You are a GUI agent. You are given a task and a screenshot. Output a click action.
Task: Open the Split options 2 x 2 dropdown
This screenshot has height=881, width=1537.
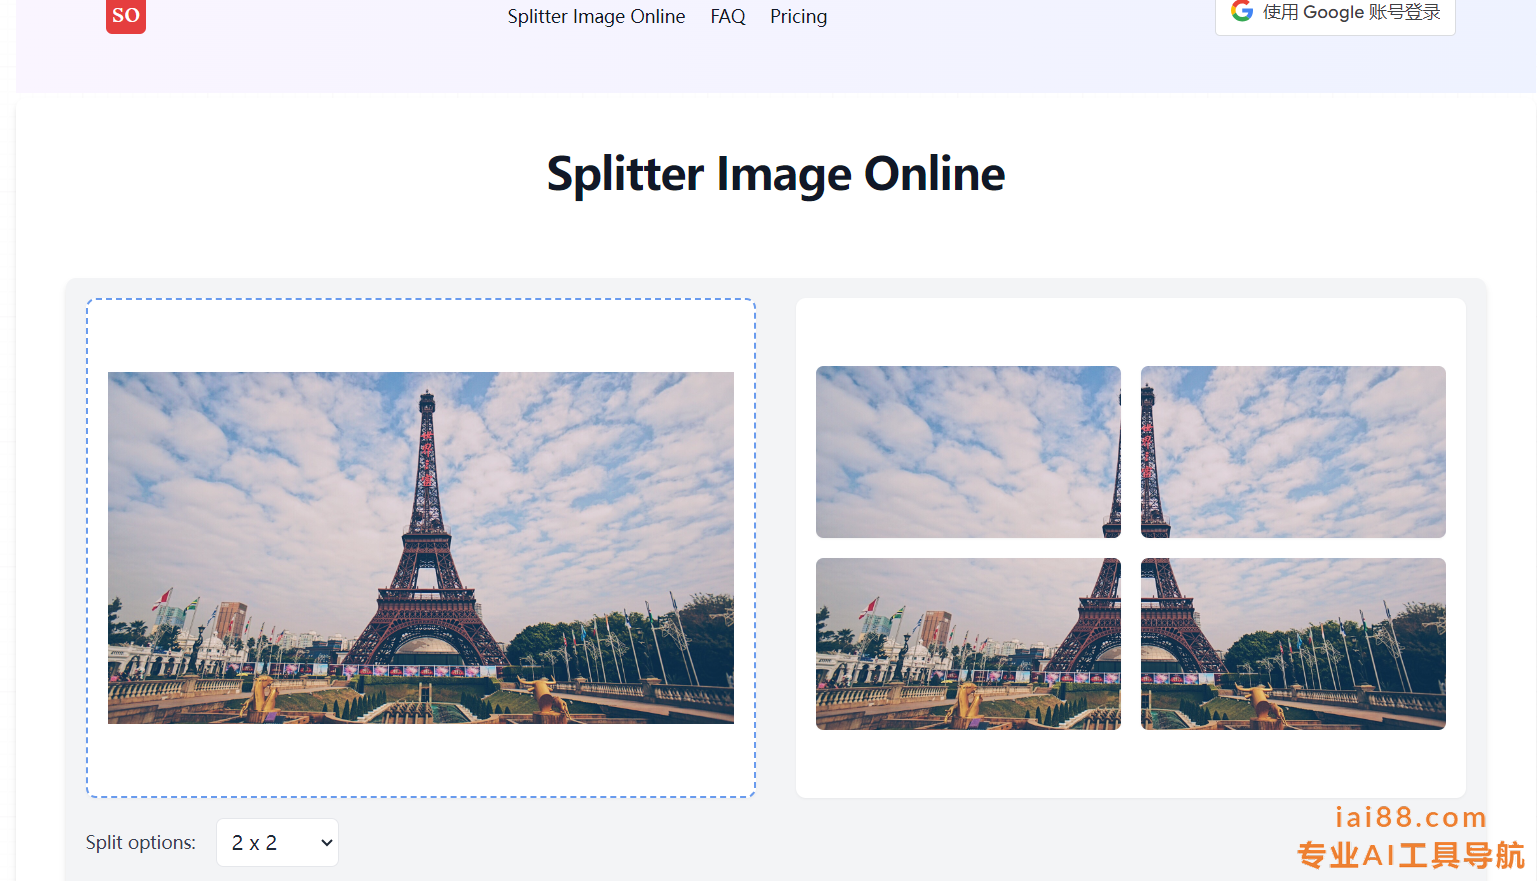(277, 843)
